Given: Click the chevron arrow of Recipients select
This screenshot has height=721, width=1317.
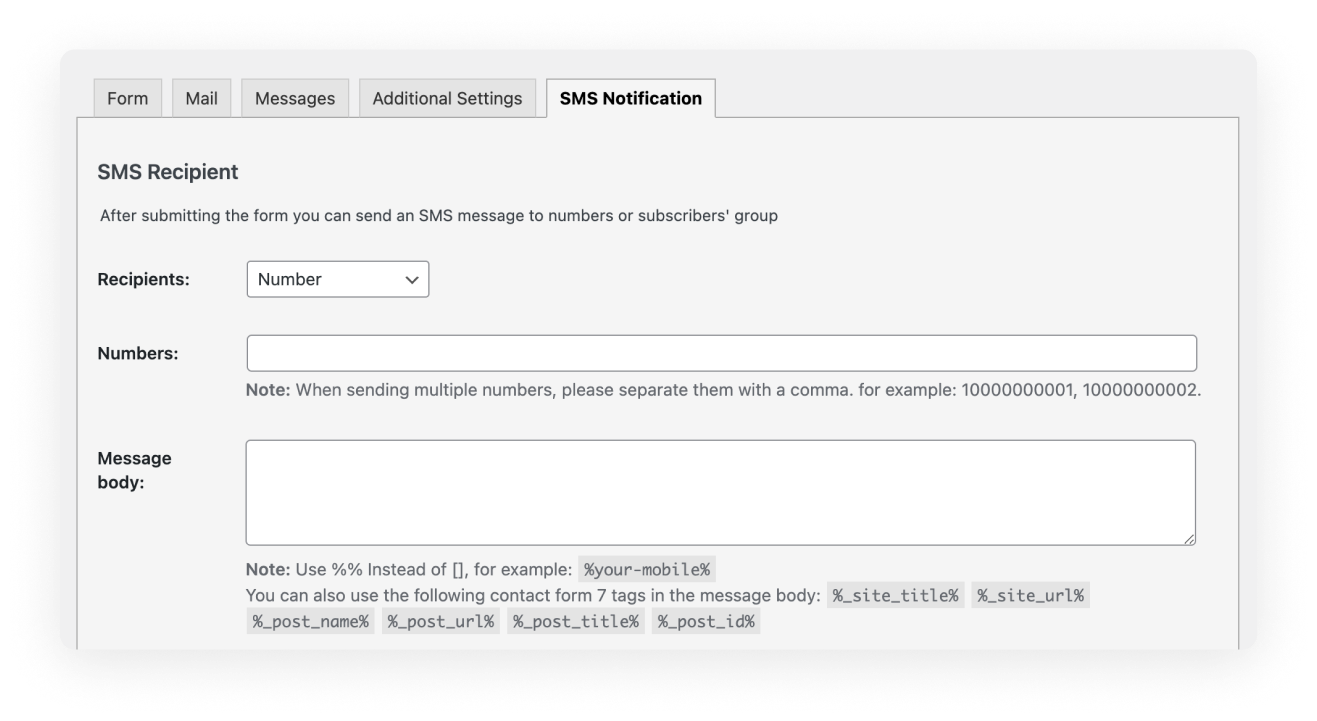Looking at the screenshot, I should coord(410,280).
